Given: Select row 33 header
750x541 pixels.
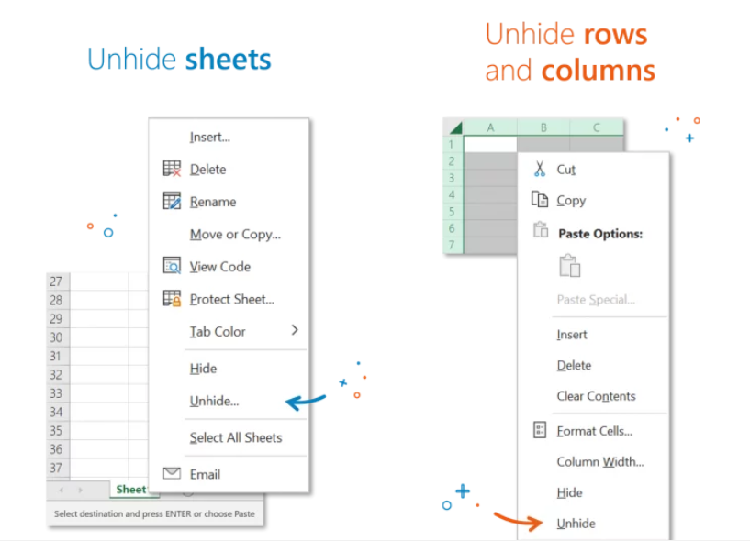Looking at the screenshot, I should (x=56, y=393).
